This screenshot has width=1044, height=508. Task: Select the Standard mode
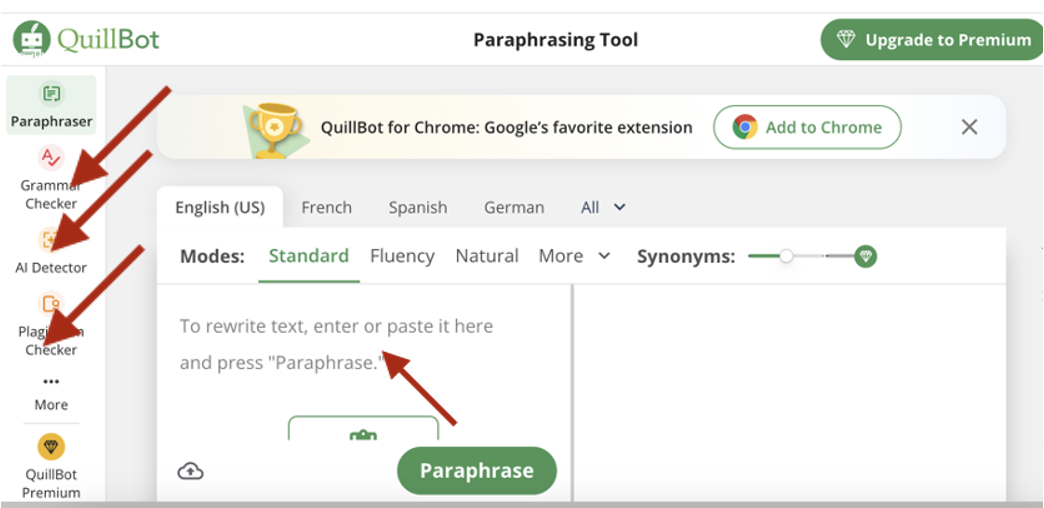pyautogui.click(x=309, y=256)
